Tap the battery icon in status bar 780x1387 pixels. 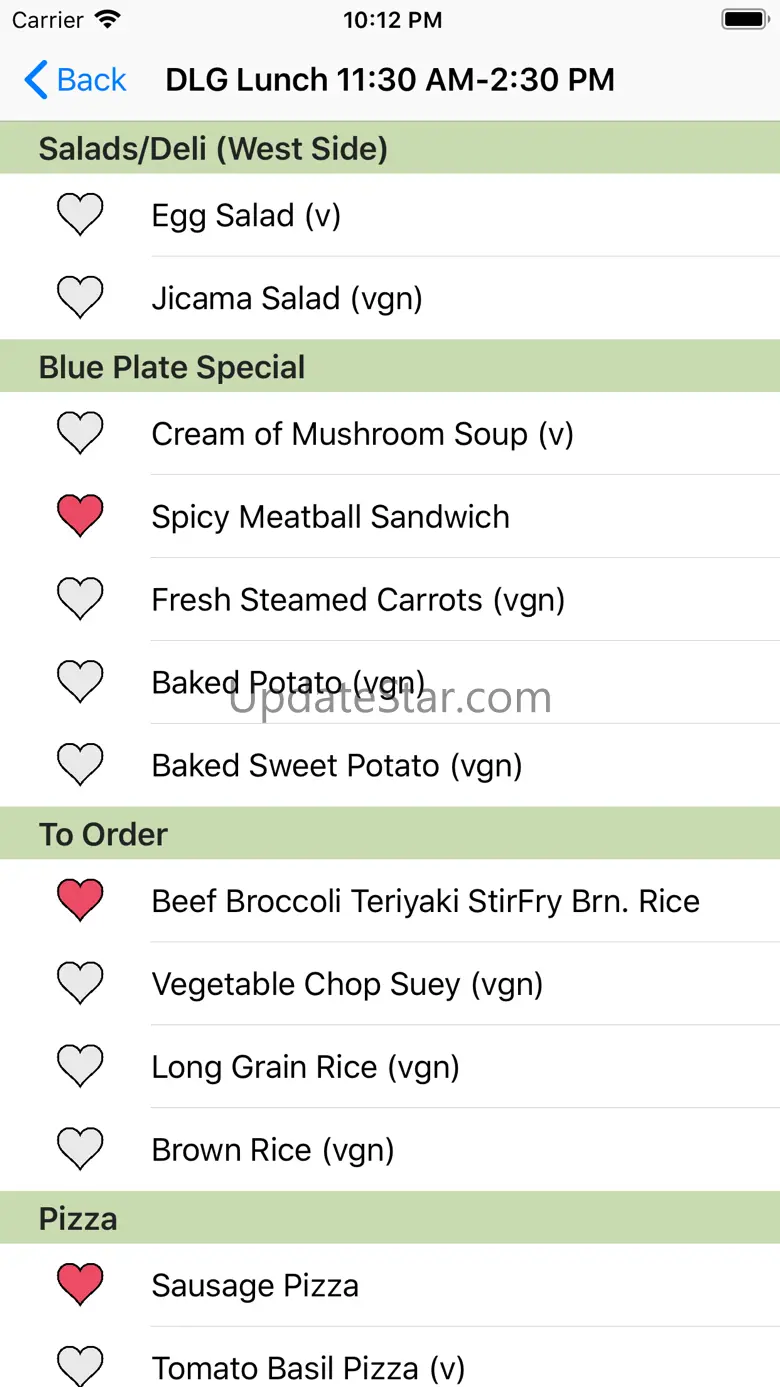(x=743, y=20)
